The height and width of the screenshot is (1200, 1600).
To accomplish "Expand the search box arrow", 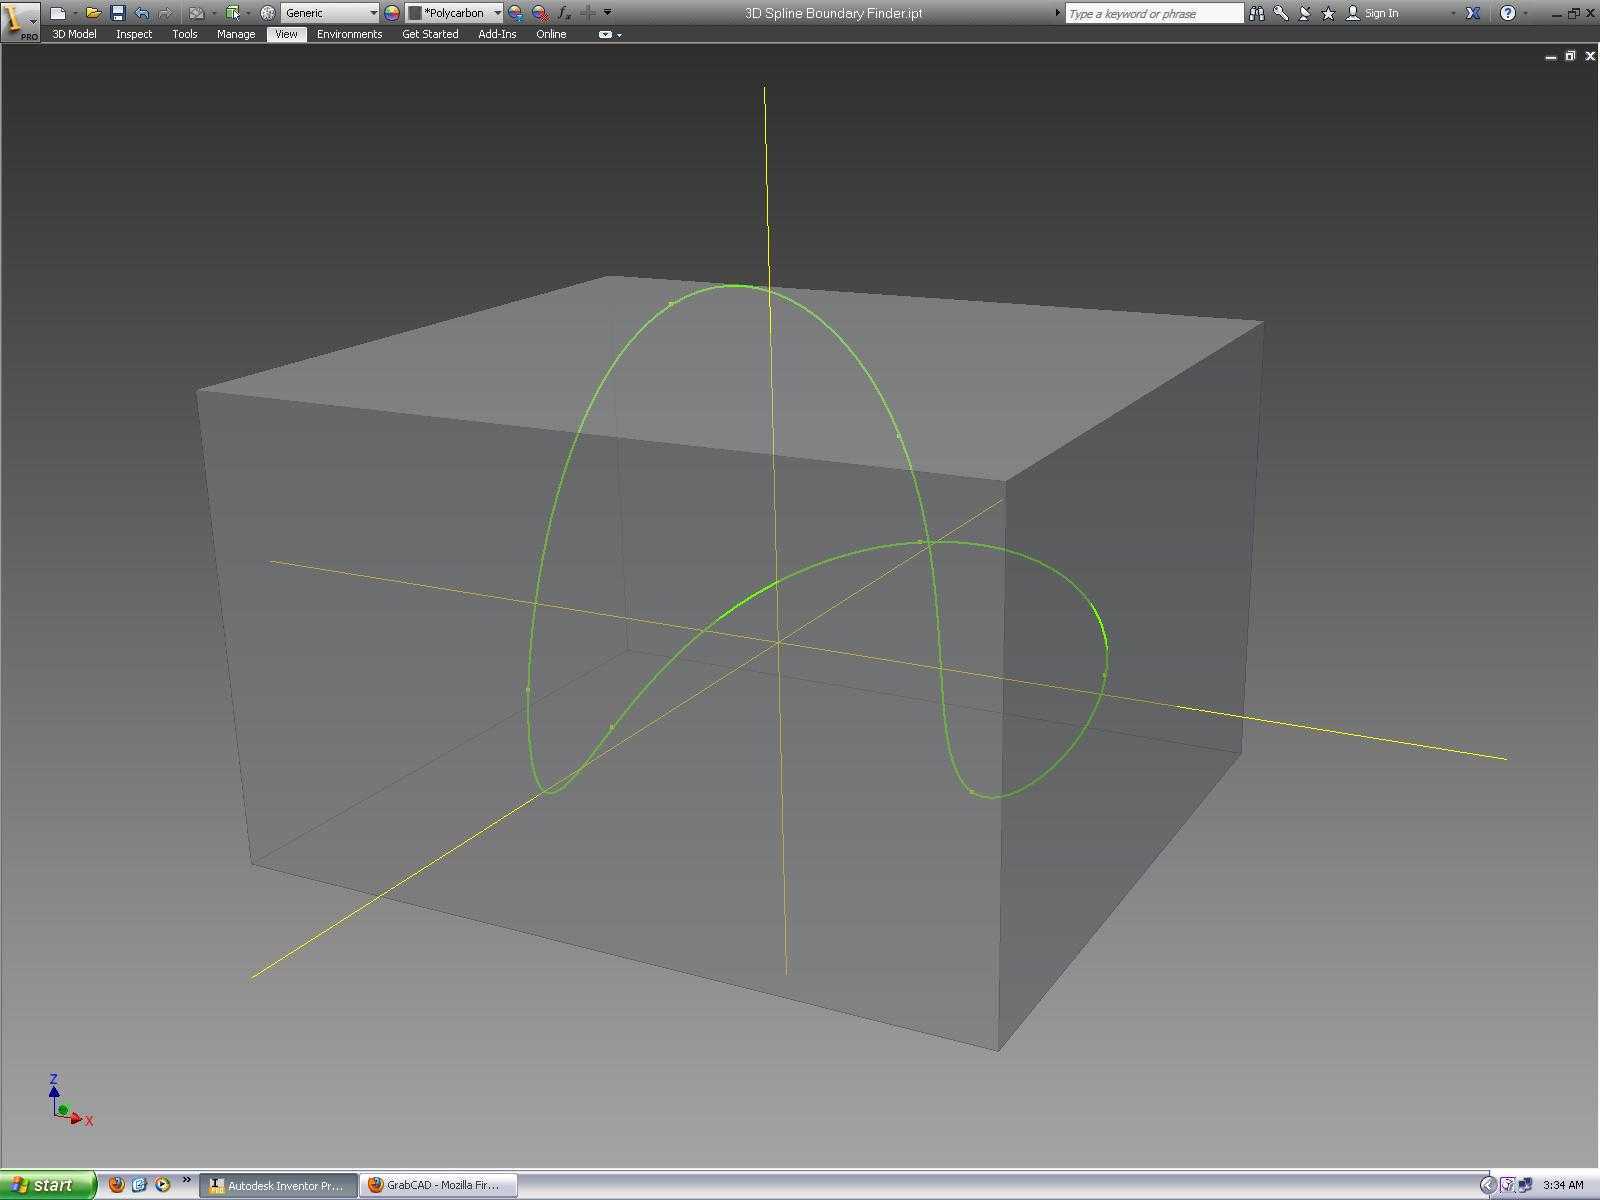I will pyautogui.click(x=1057, y=13).
